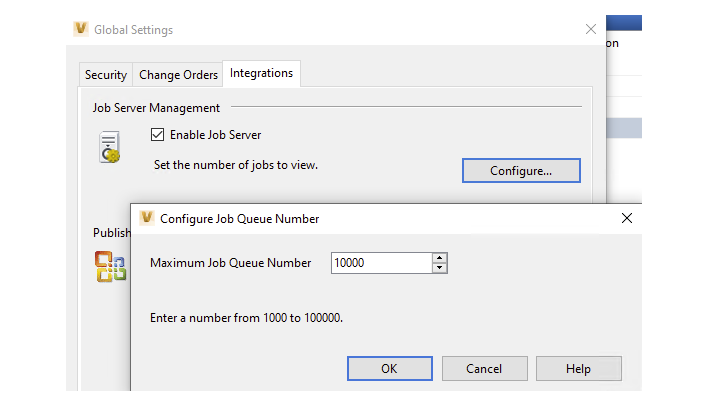Switch to the Security tab
The image size is (726, 408).
point(106,75)
